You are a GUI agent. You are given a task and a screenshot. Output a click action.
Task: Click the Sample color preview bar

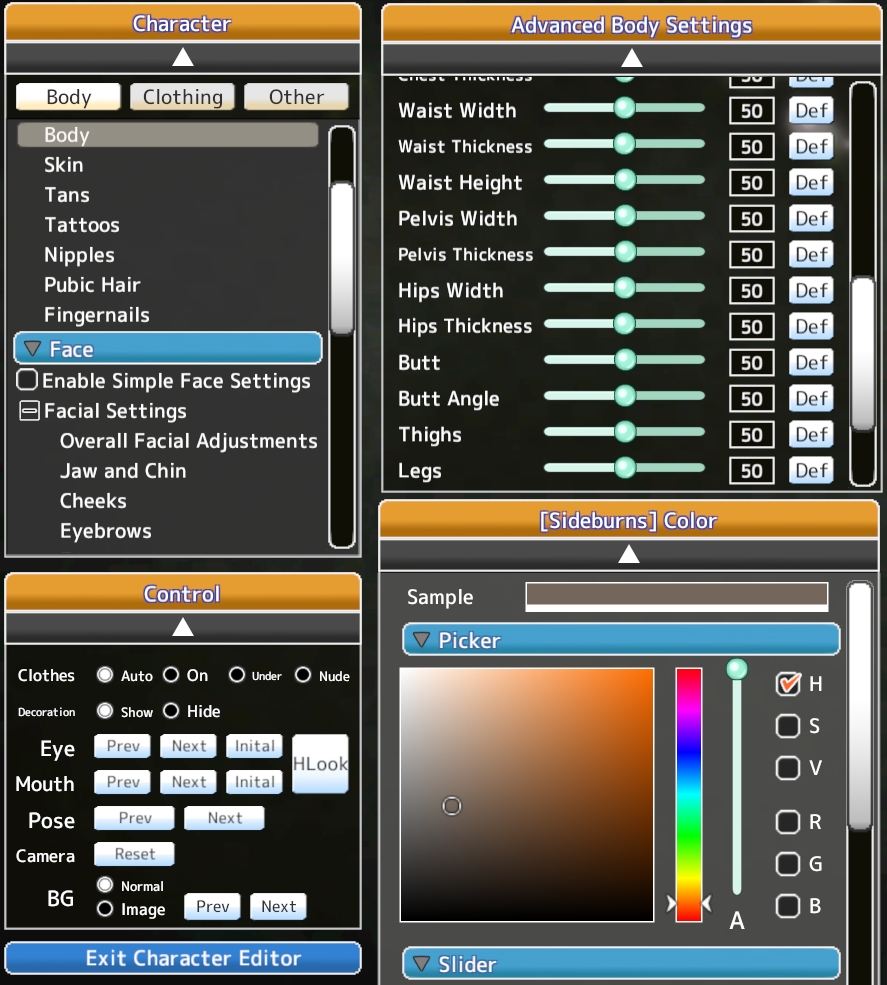(676, 596)
